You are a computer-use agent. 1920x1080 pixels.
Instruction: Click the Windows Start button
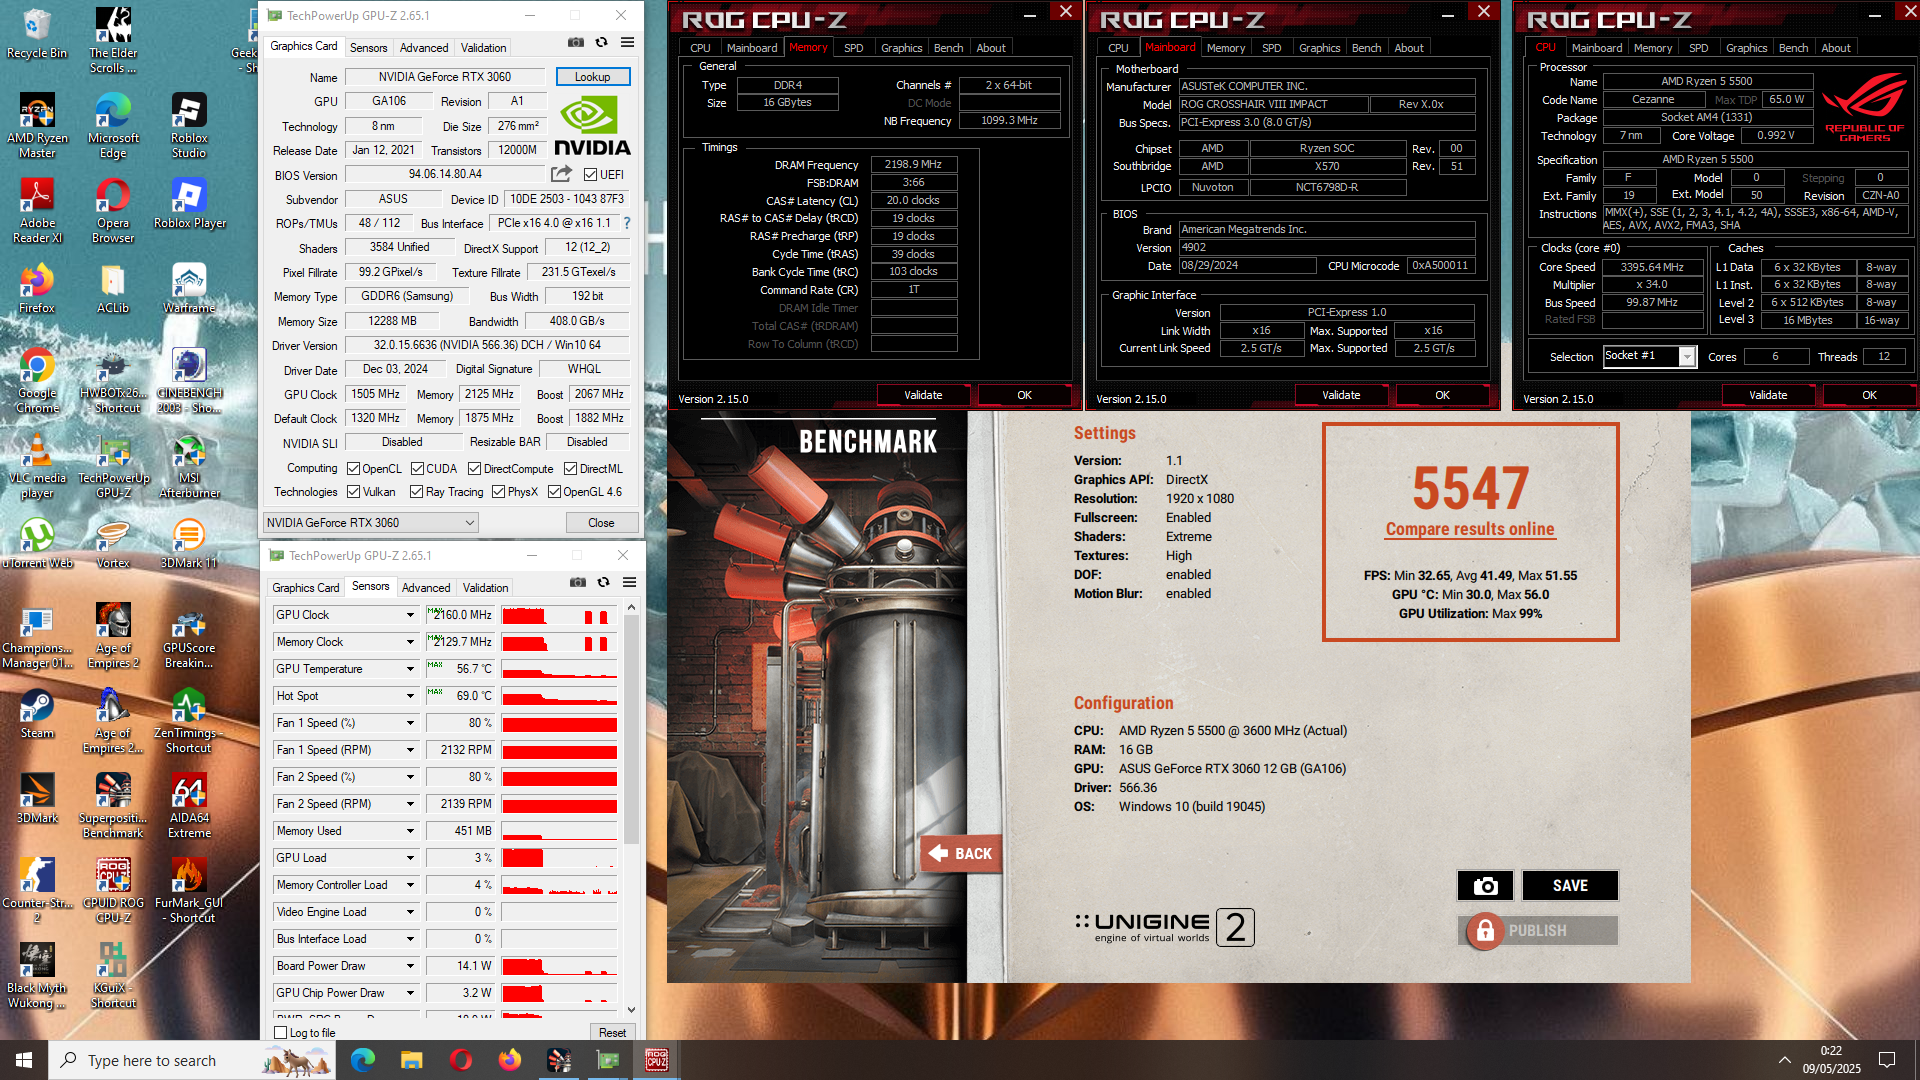pos(24,1060)
